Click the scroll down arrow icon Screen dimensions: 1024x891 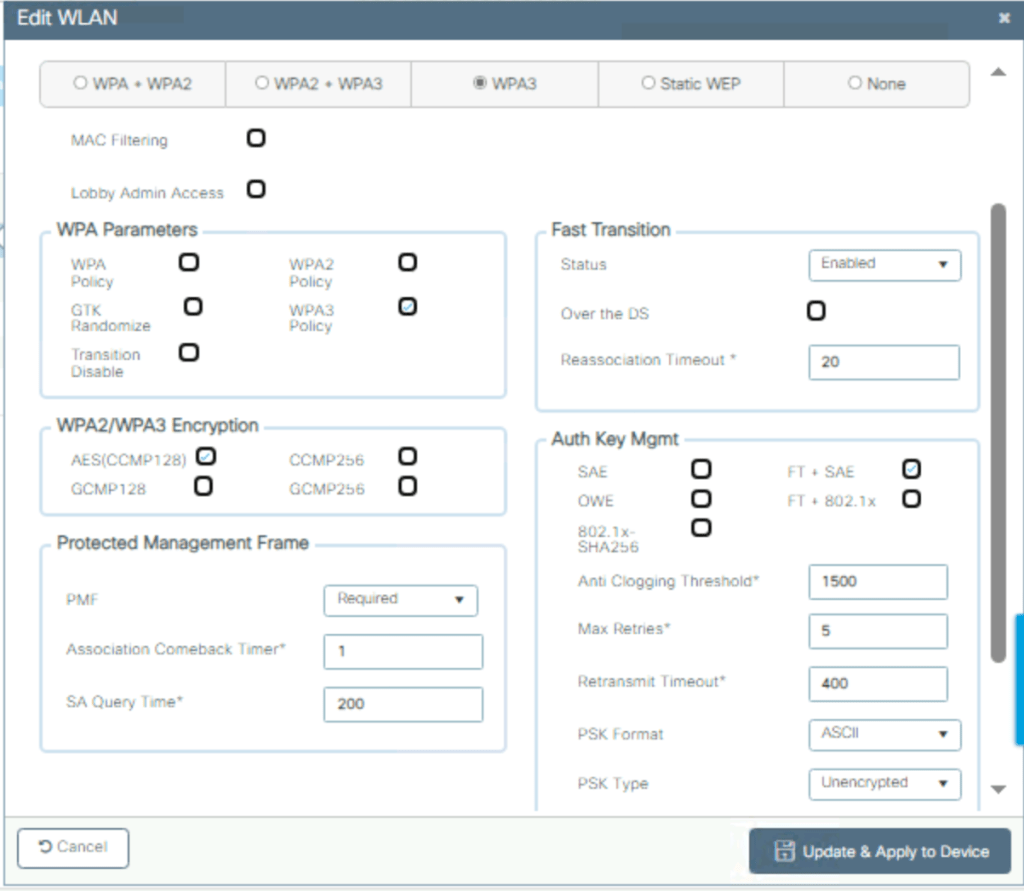click(x=997, y=789)
